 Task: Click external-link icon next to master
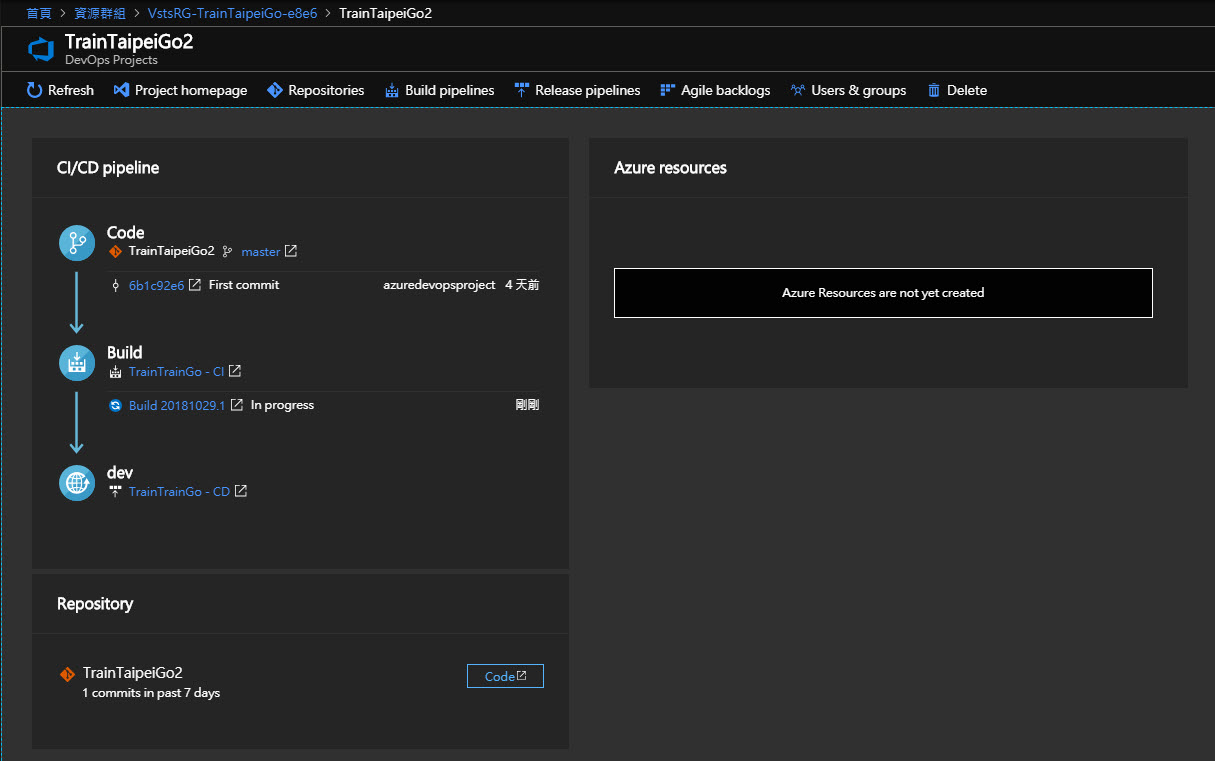coord(291,251)
